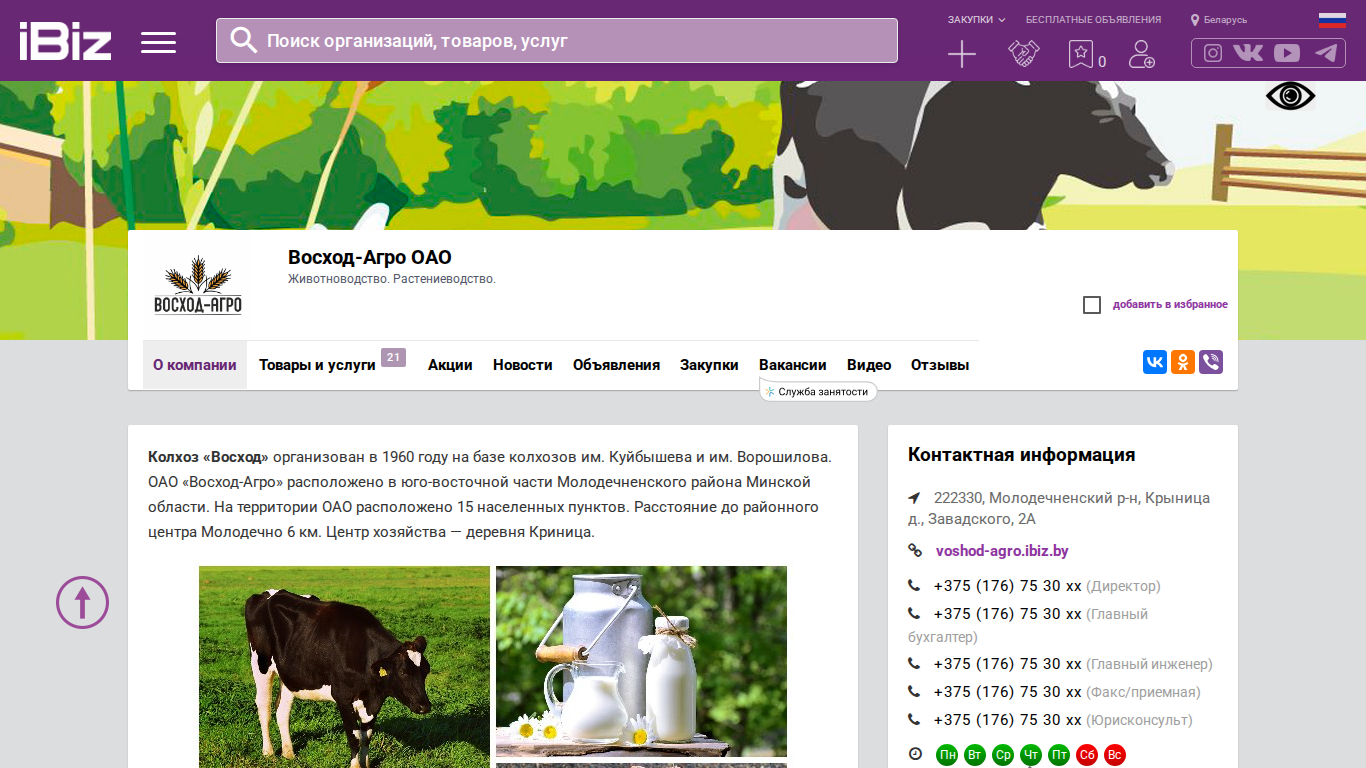Image resolution: width=1366 pixels, height=768 pixels.
Task: Open Telegram link in header
Action: tap(1326, 54)
